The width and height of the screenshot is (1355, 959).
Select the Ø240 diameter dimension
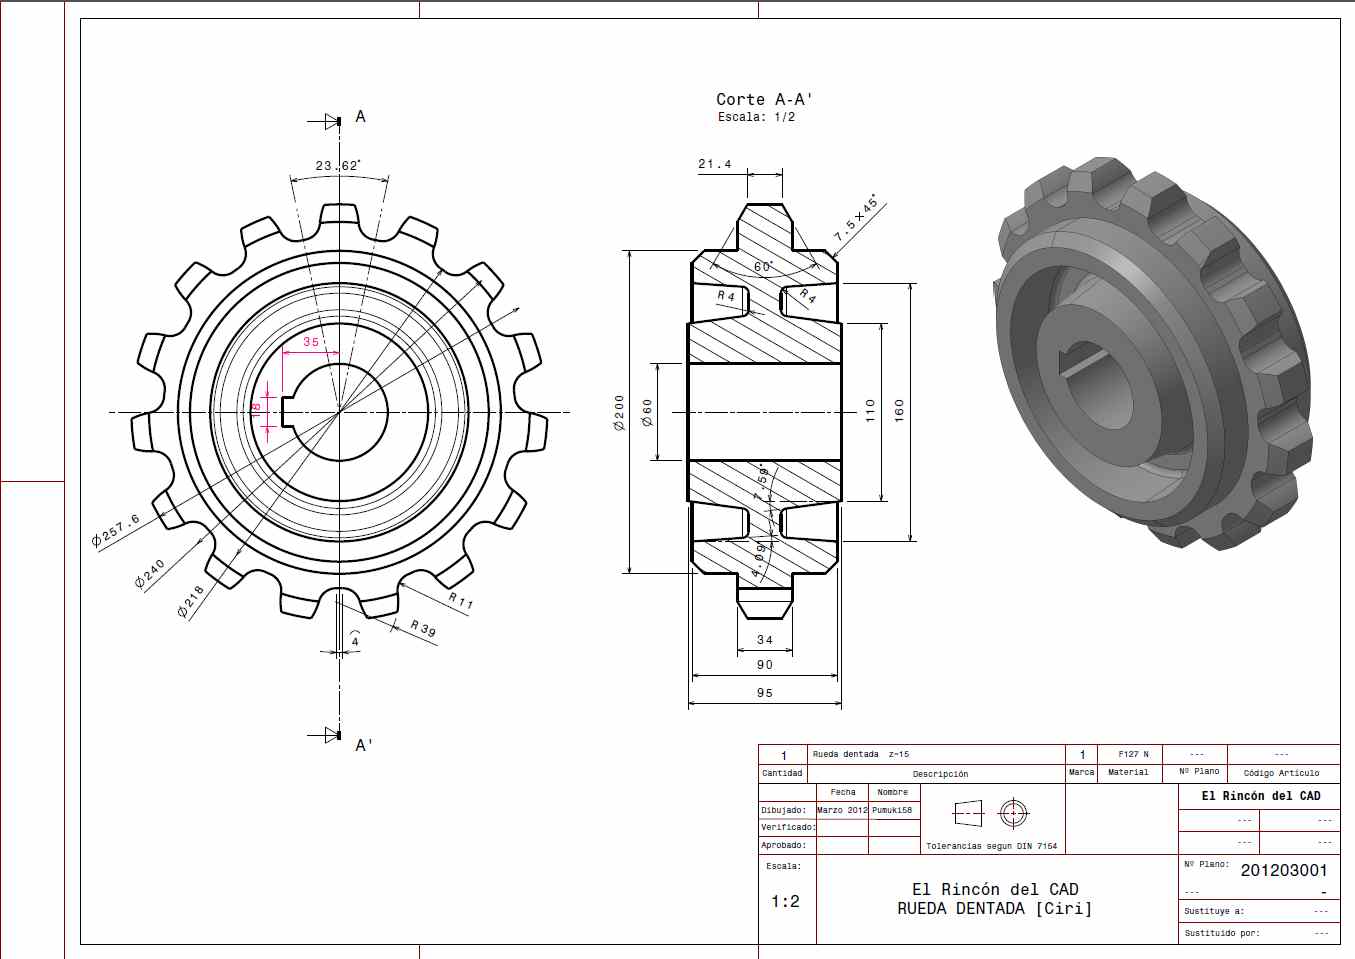(x=150, y=574)
